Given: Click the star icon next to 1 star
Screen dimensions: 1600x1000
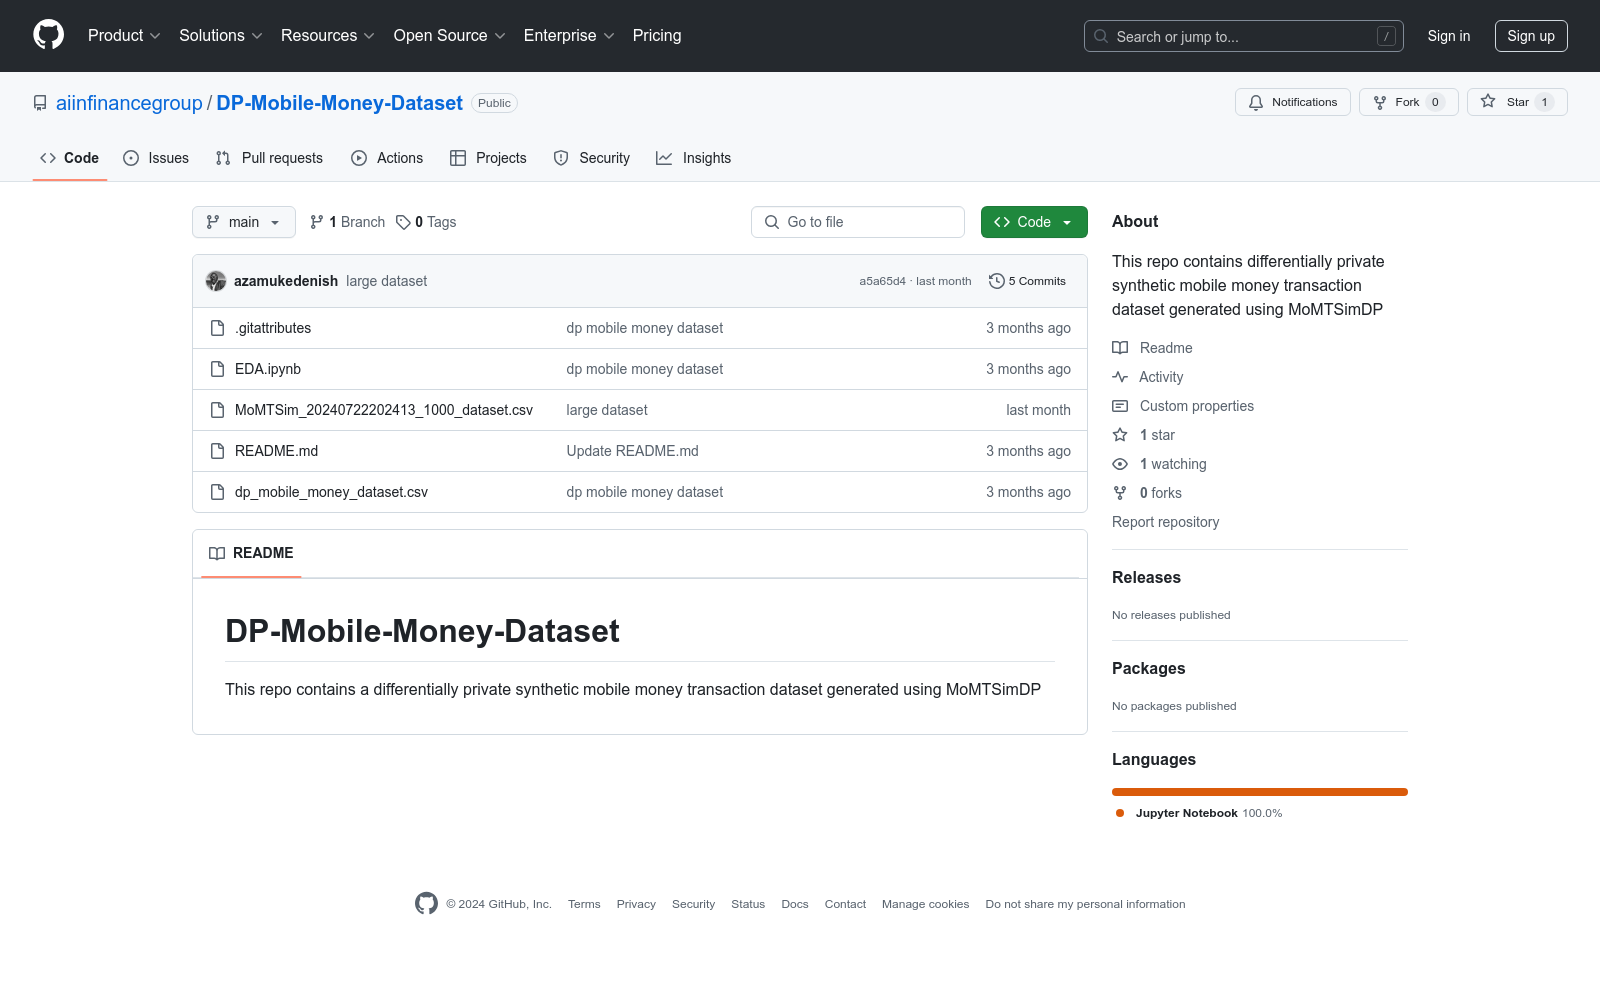Looking at the screenshot, I should point(1120,435).
